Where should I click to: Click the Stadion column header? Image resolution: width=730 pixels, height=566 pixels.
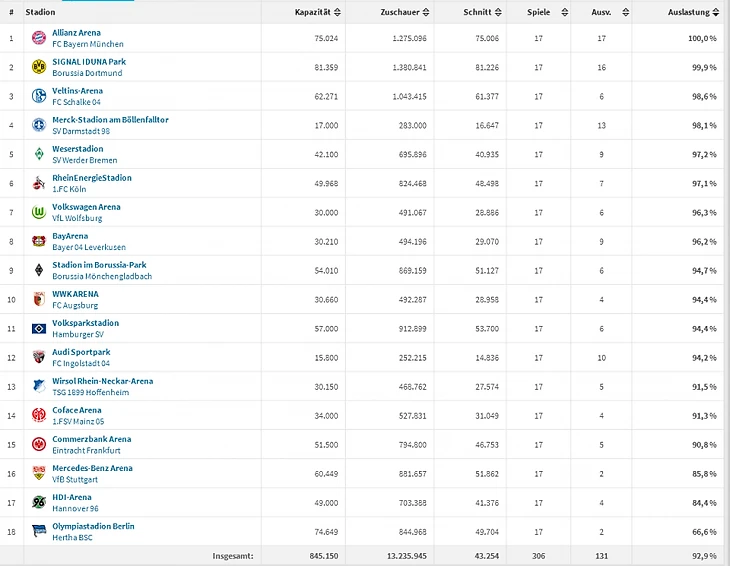[x=40, y=12]
